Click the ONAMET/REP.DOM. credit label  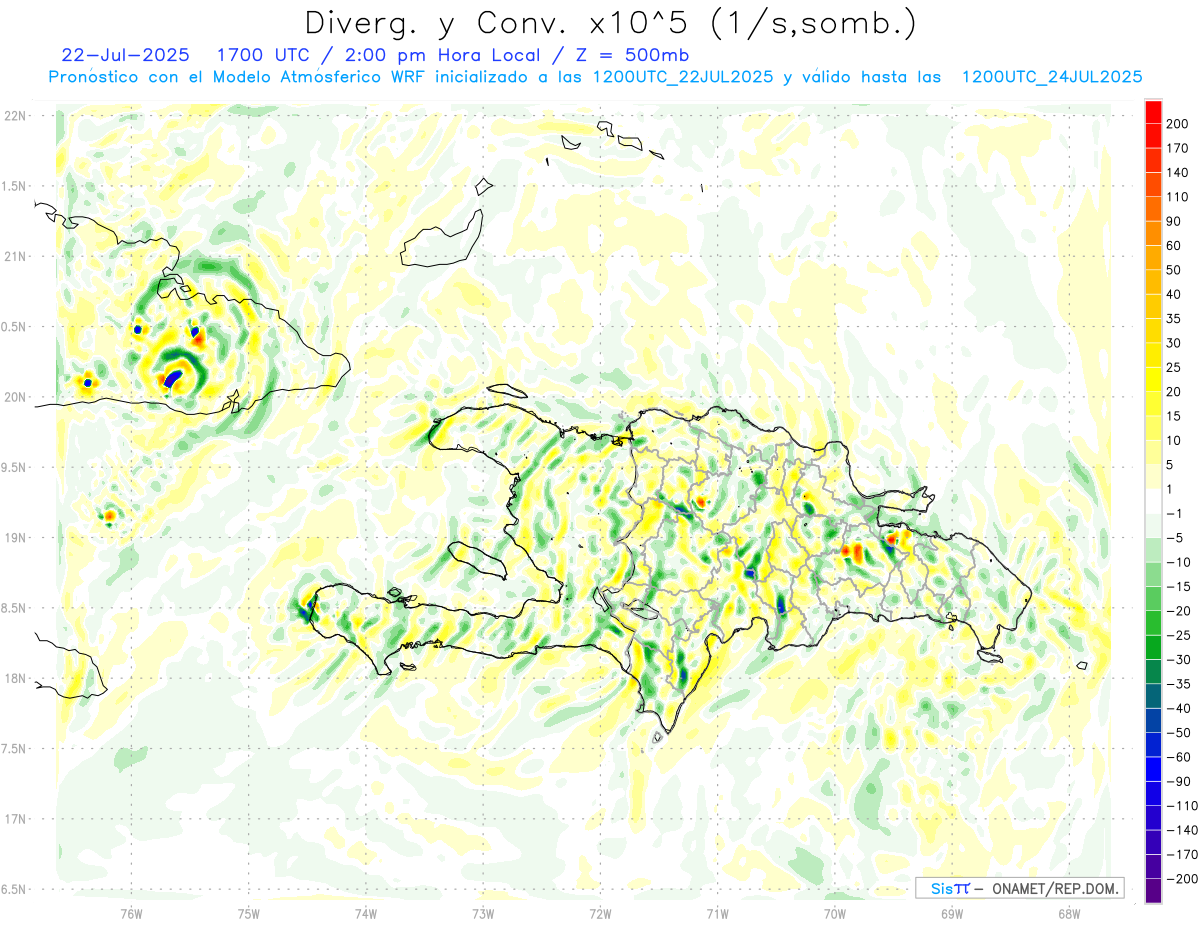pos(1056,888)
